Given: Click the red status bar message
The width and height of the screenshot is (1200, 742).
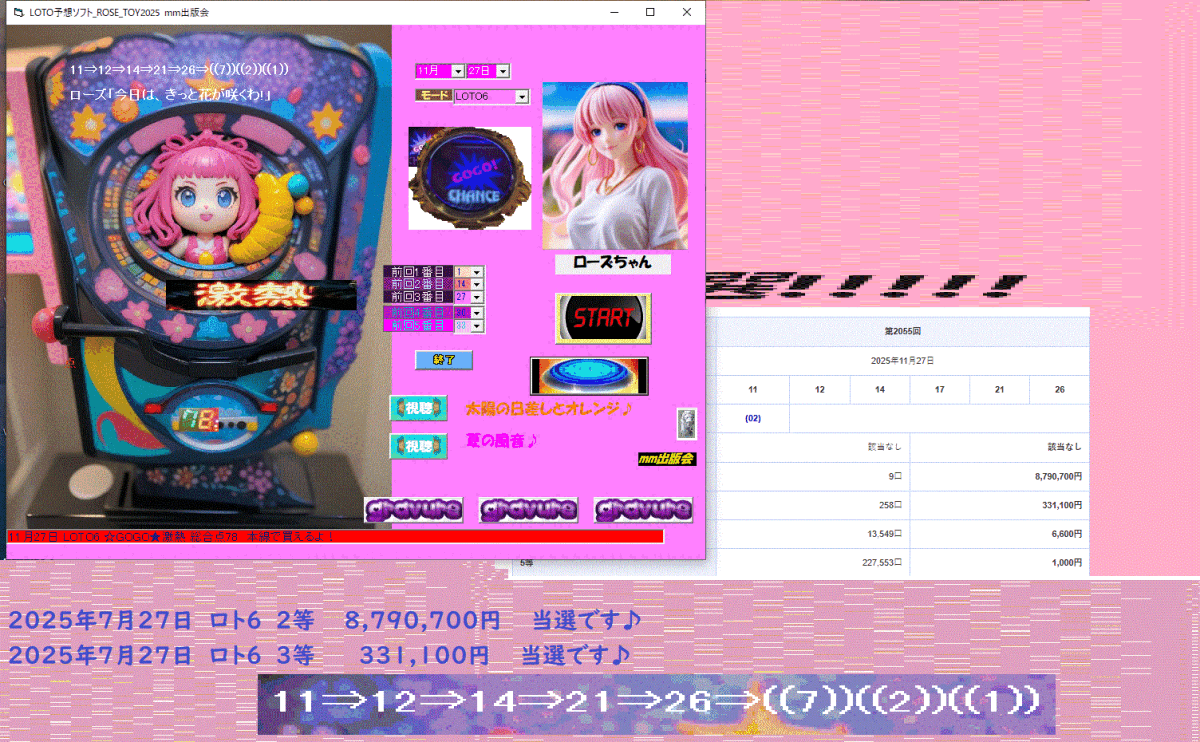Looking at the screenshot, I should 335,537.
